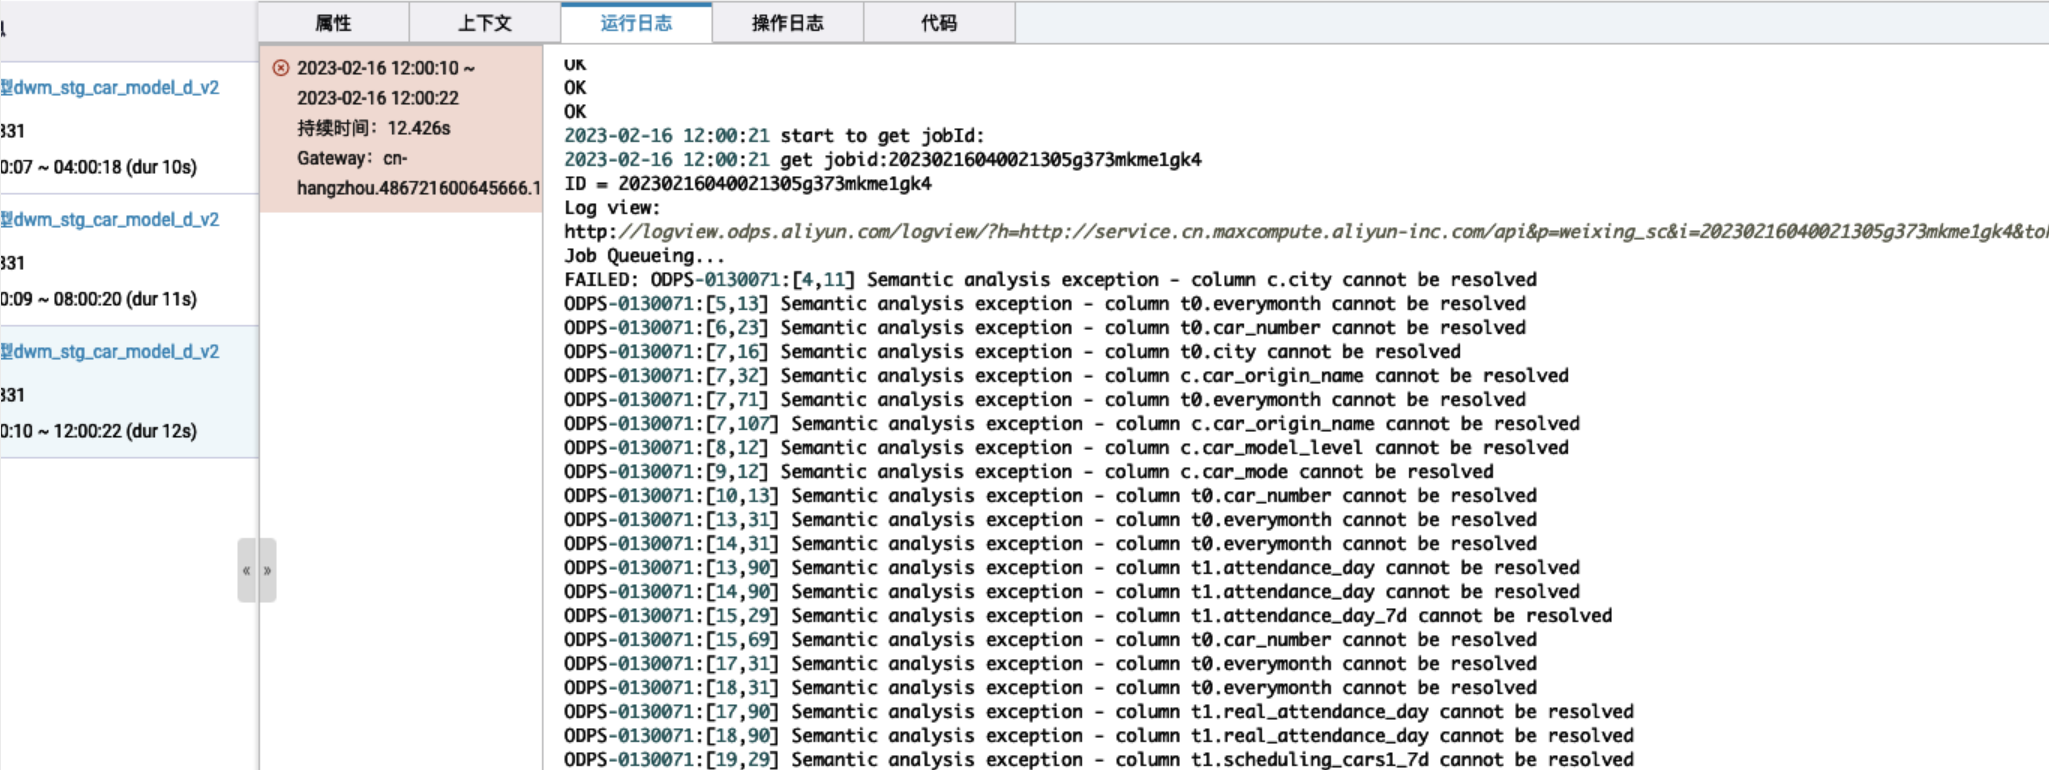Switch to the 代码 tab
Viewport: 2049px width, 770px height.
(x=939, y=23)
